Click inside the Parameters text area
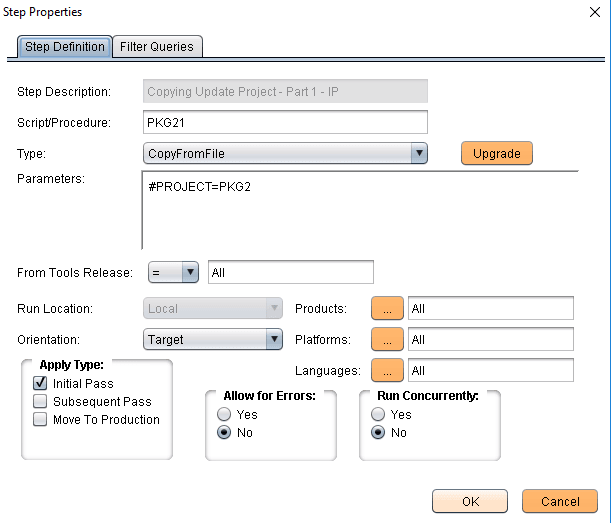611x523 pixels. click(360, 210)
